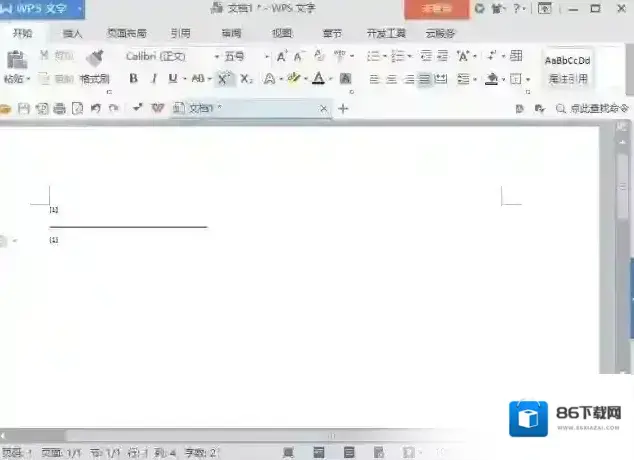Image resolution: width=634 pixels, height=460 pixels.
Task: Close the 文档1 document tab
Action: 323,108
